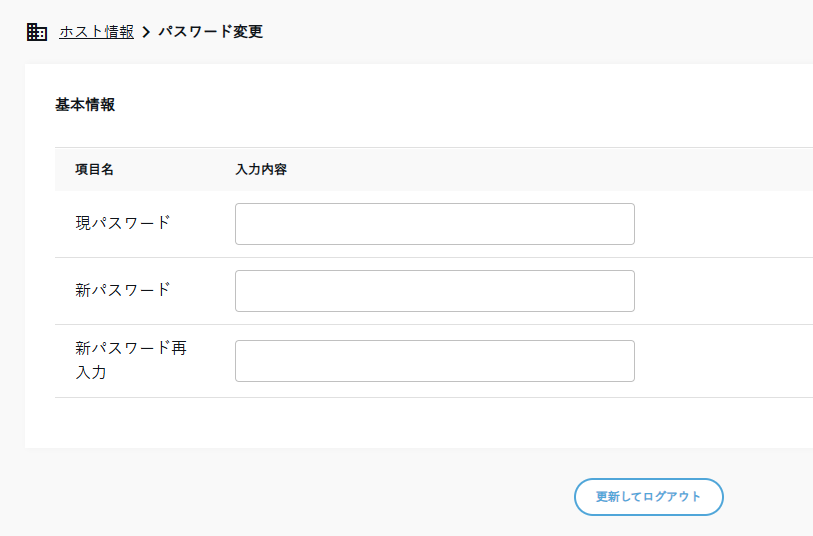This screenshot has width=813, height=536.
Task: Click gray page background left of update button
Action: (300, 496)
